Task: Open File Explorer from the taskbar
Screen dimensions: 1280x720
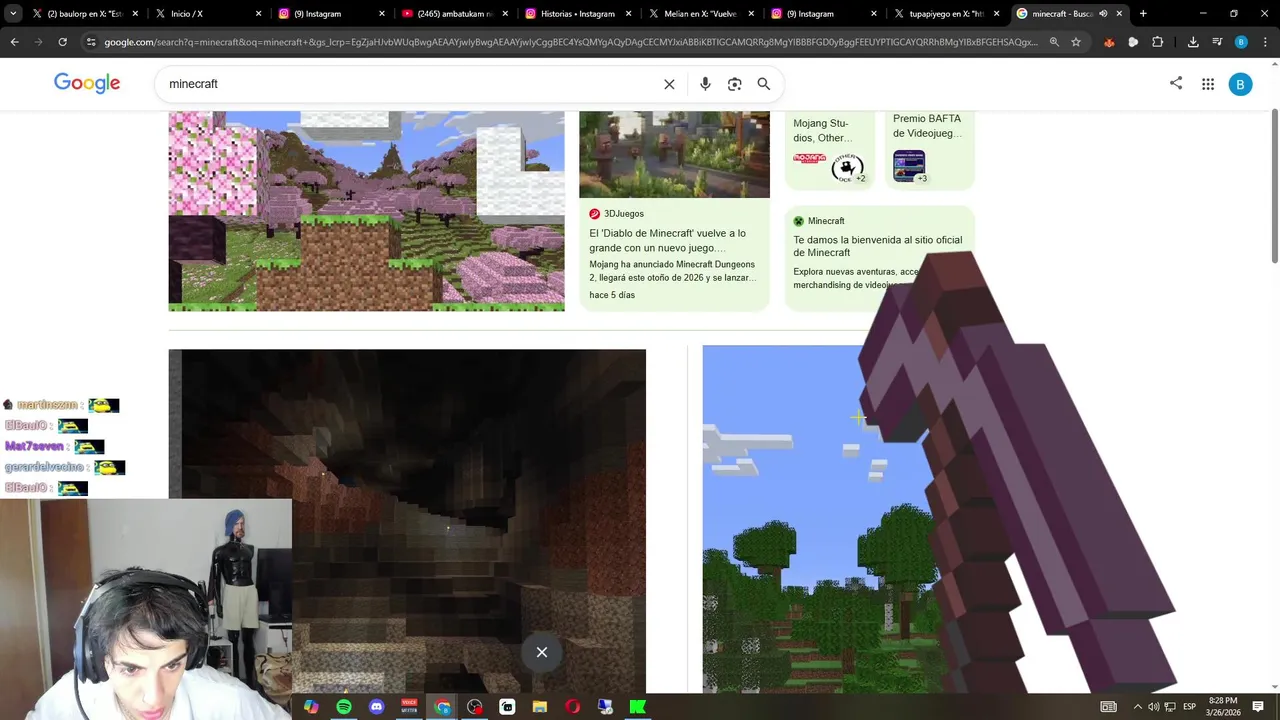Action: pyautogui.click(x=540, y=707)
